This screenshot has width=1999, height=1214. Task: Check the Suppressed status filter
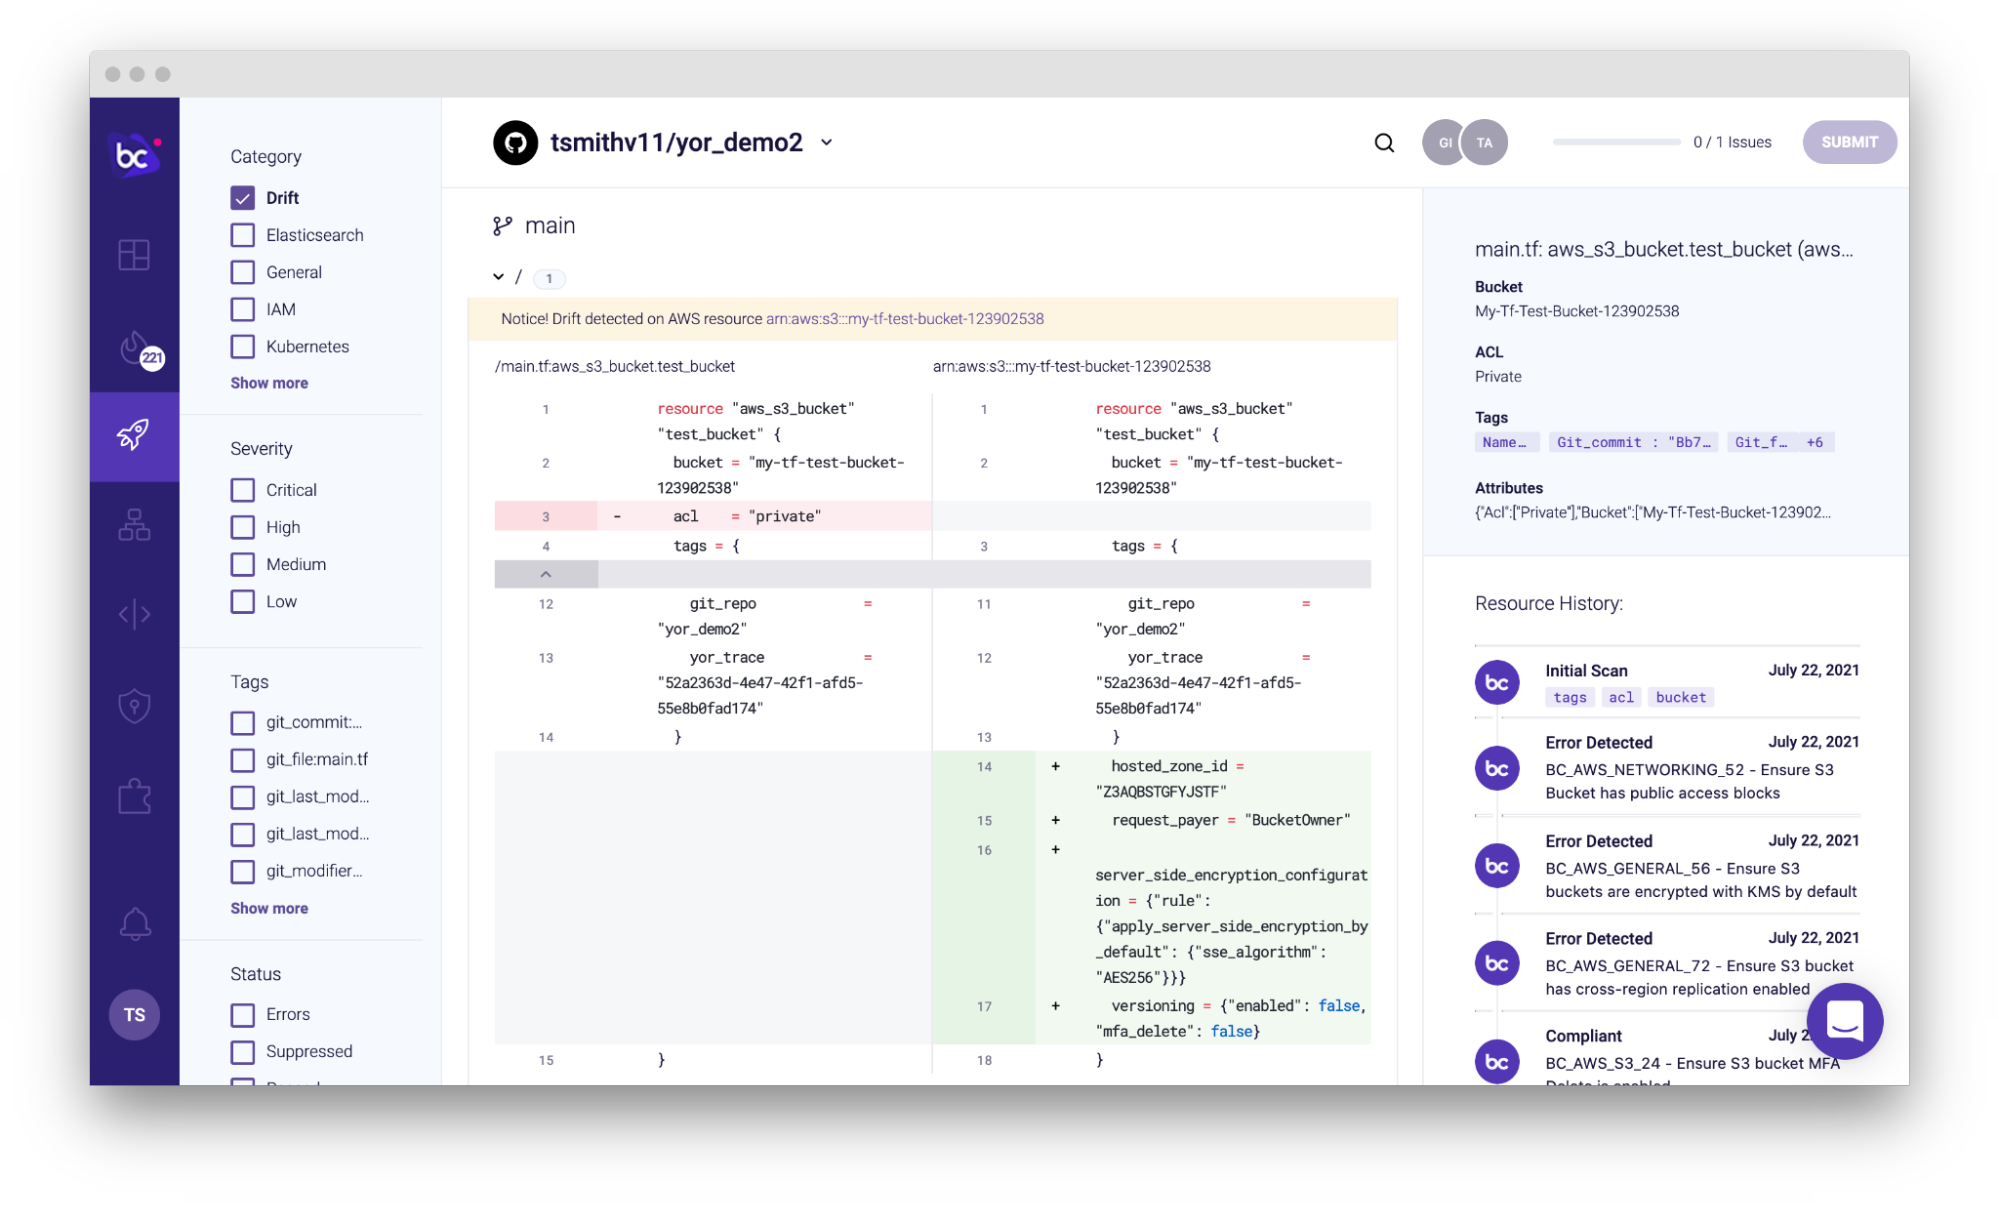242,1051
